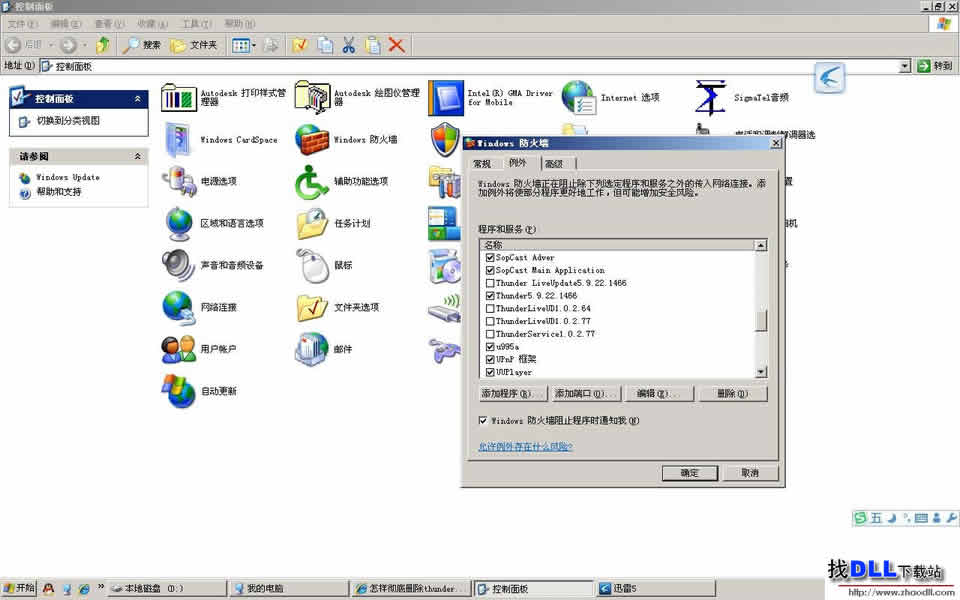The width and height of the screenshot is (960, 600).
Task: Click the 添加端口 button
Action: click(x=585, y=394)
